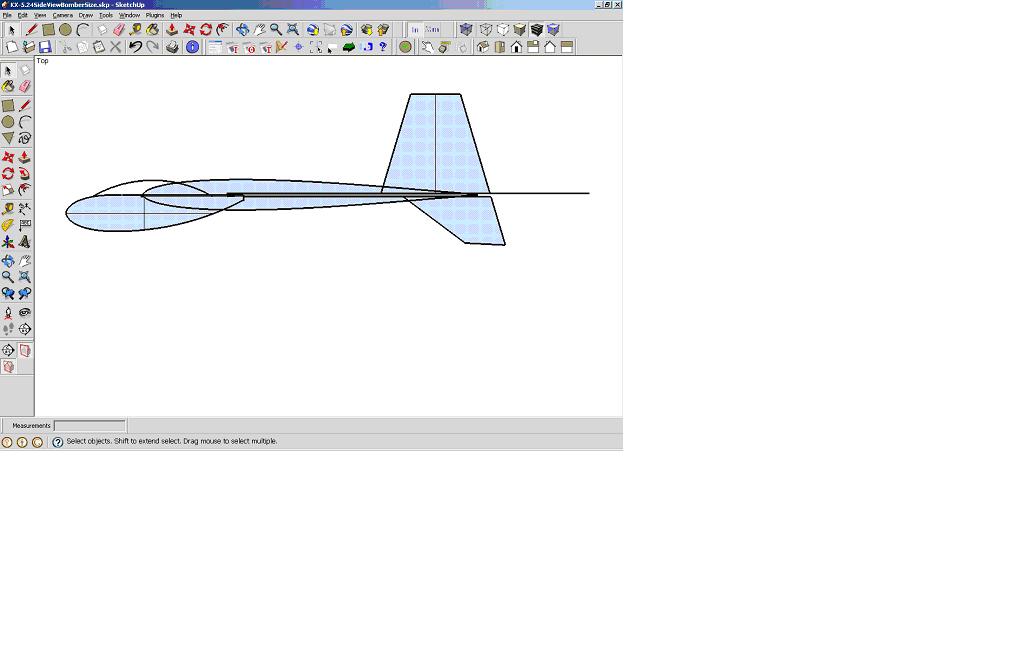Open the Camera menu
This screenshot has width=1014, height=661.
(62, 15)
